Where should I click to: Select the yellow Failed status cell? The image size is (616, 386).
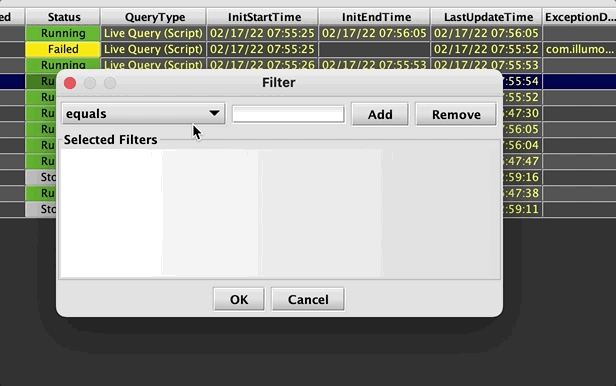[63, 49]
